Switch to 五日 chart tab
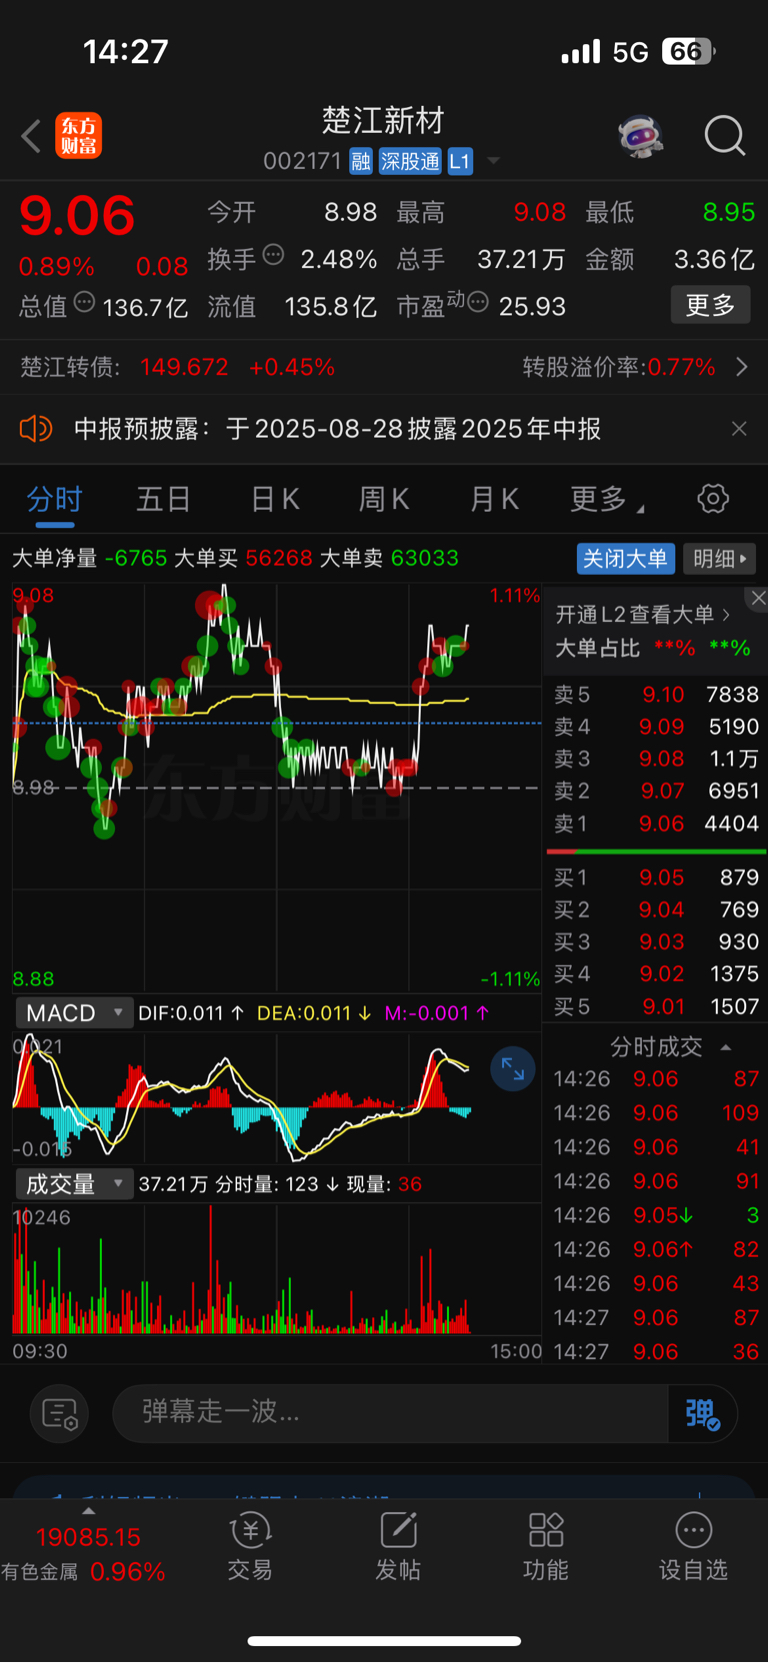This screenshot has height=1663, width=768. click(x=163, y=499)
